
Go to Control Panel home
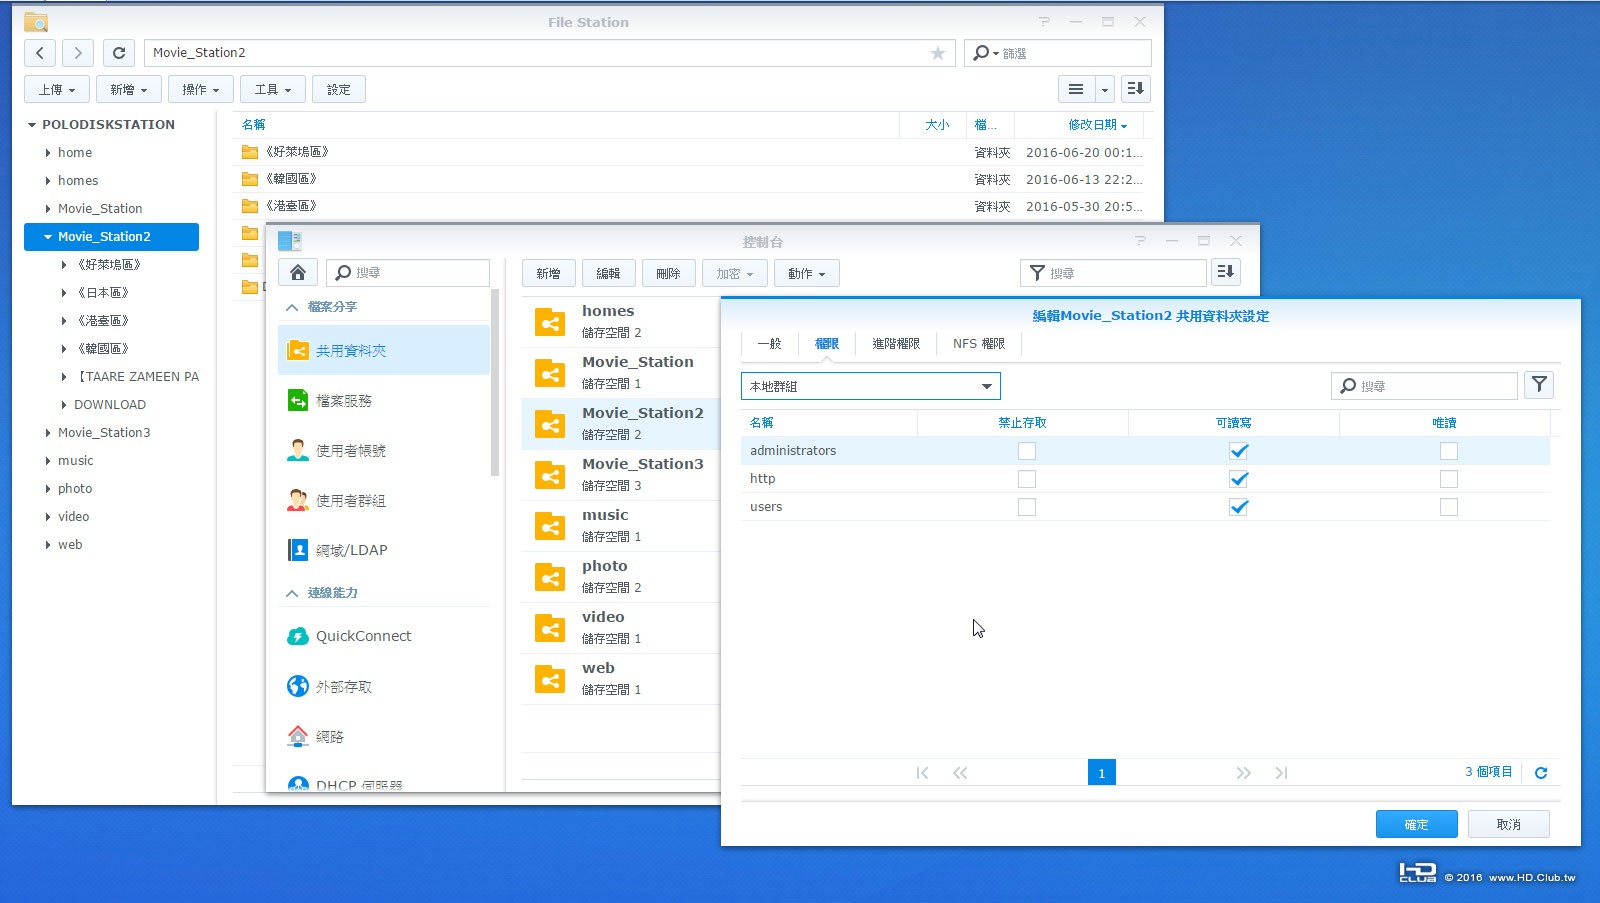(x=298, y=273)
